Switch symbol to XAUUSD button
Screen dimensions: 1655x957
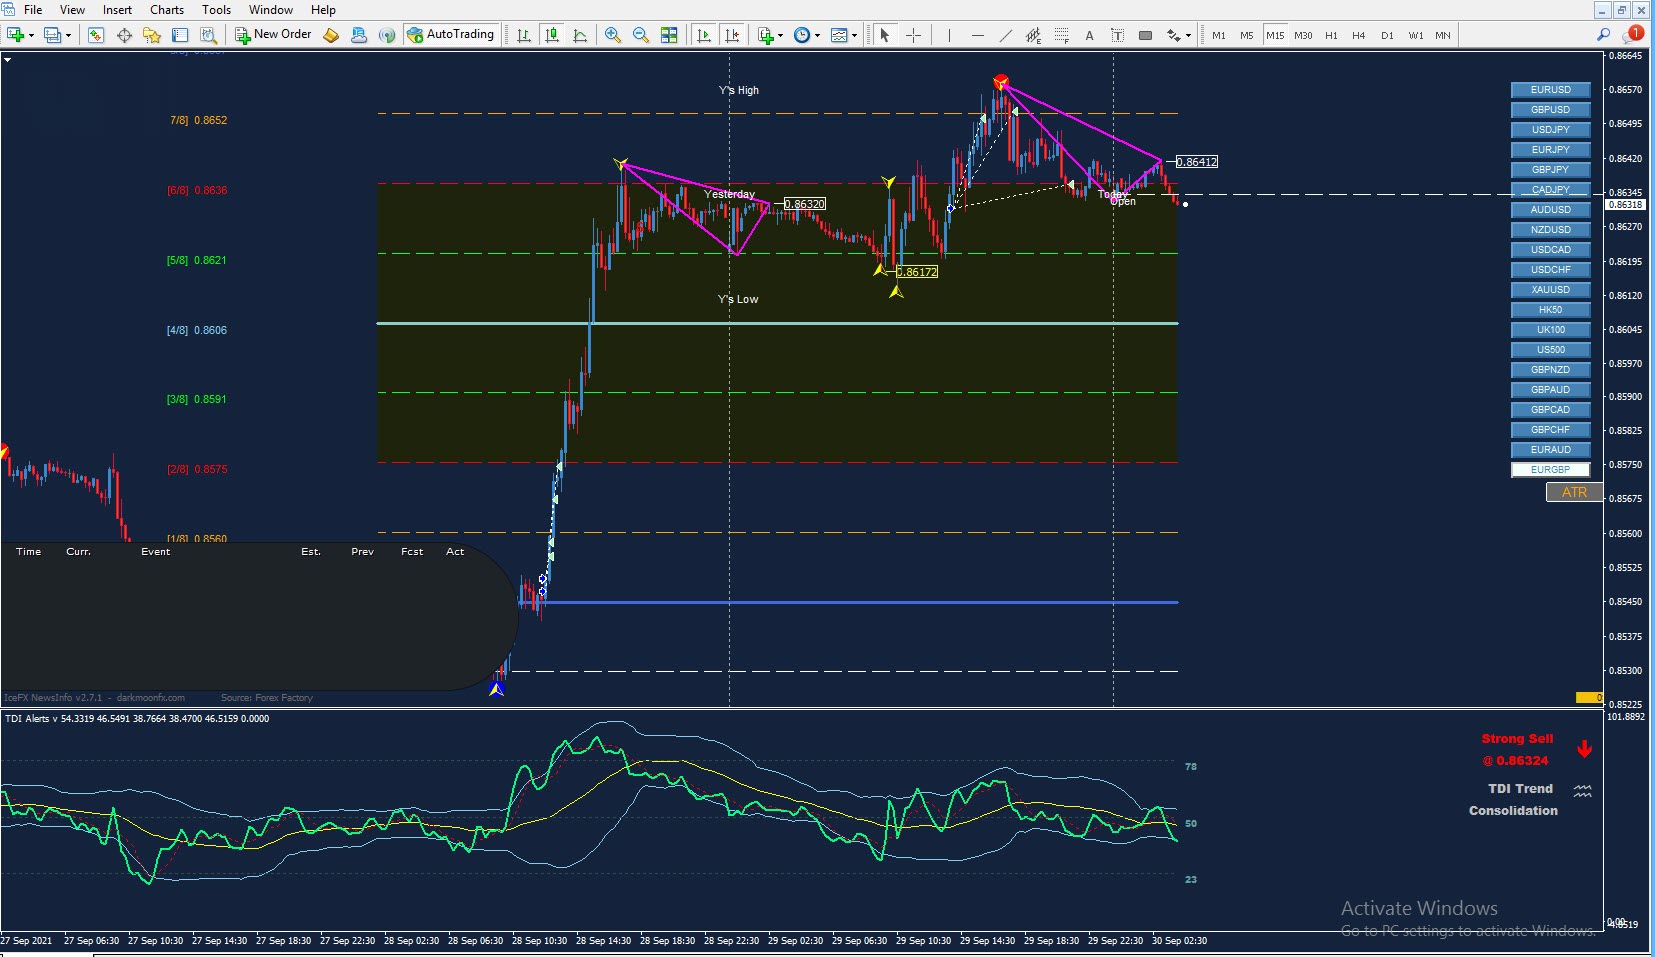pos(1550,290)
